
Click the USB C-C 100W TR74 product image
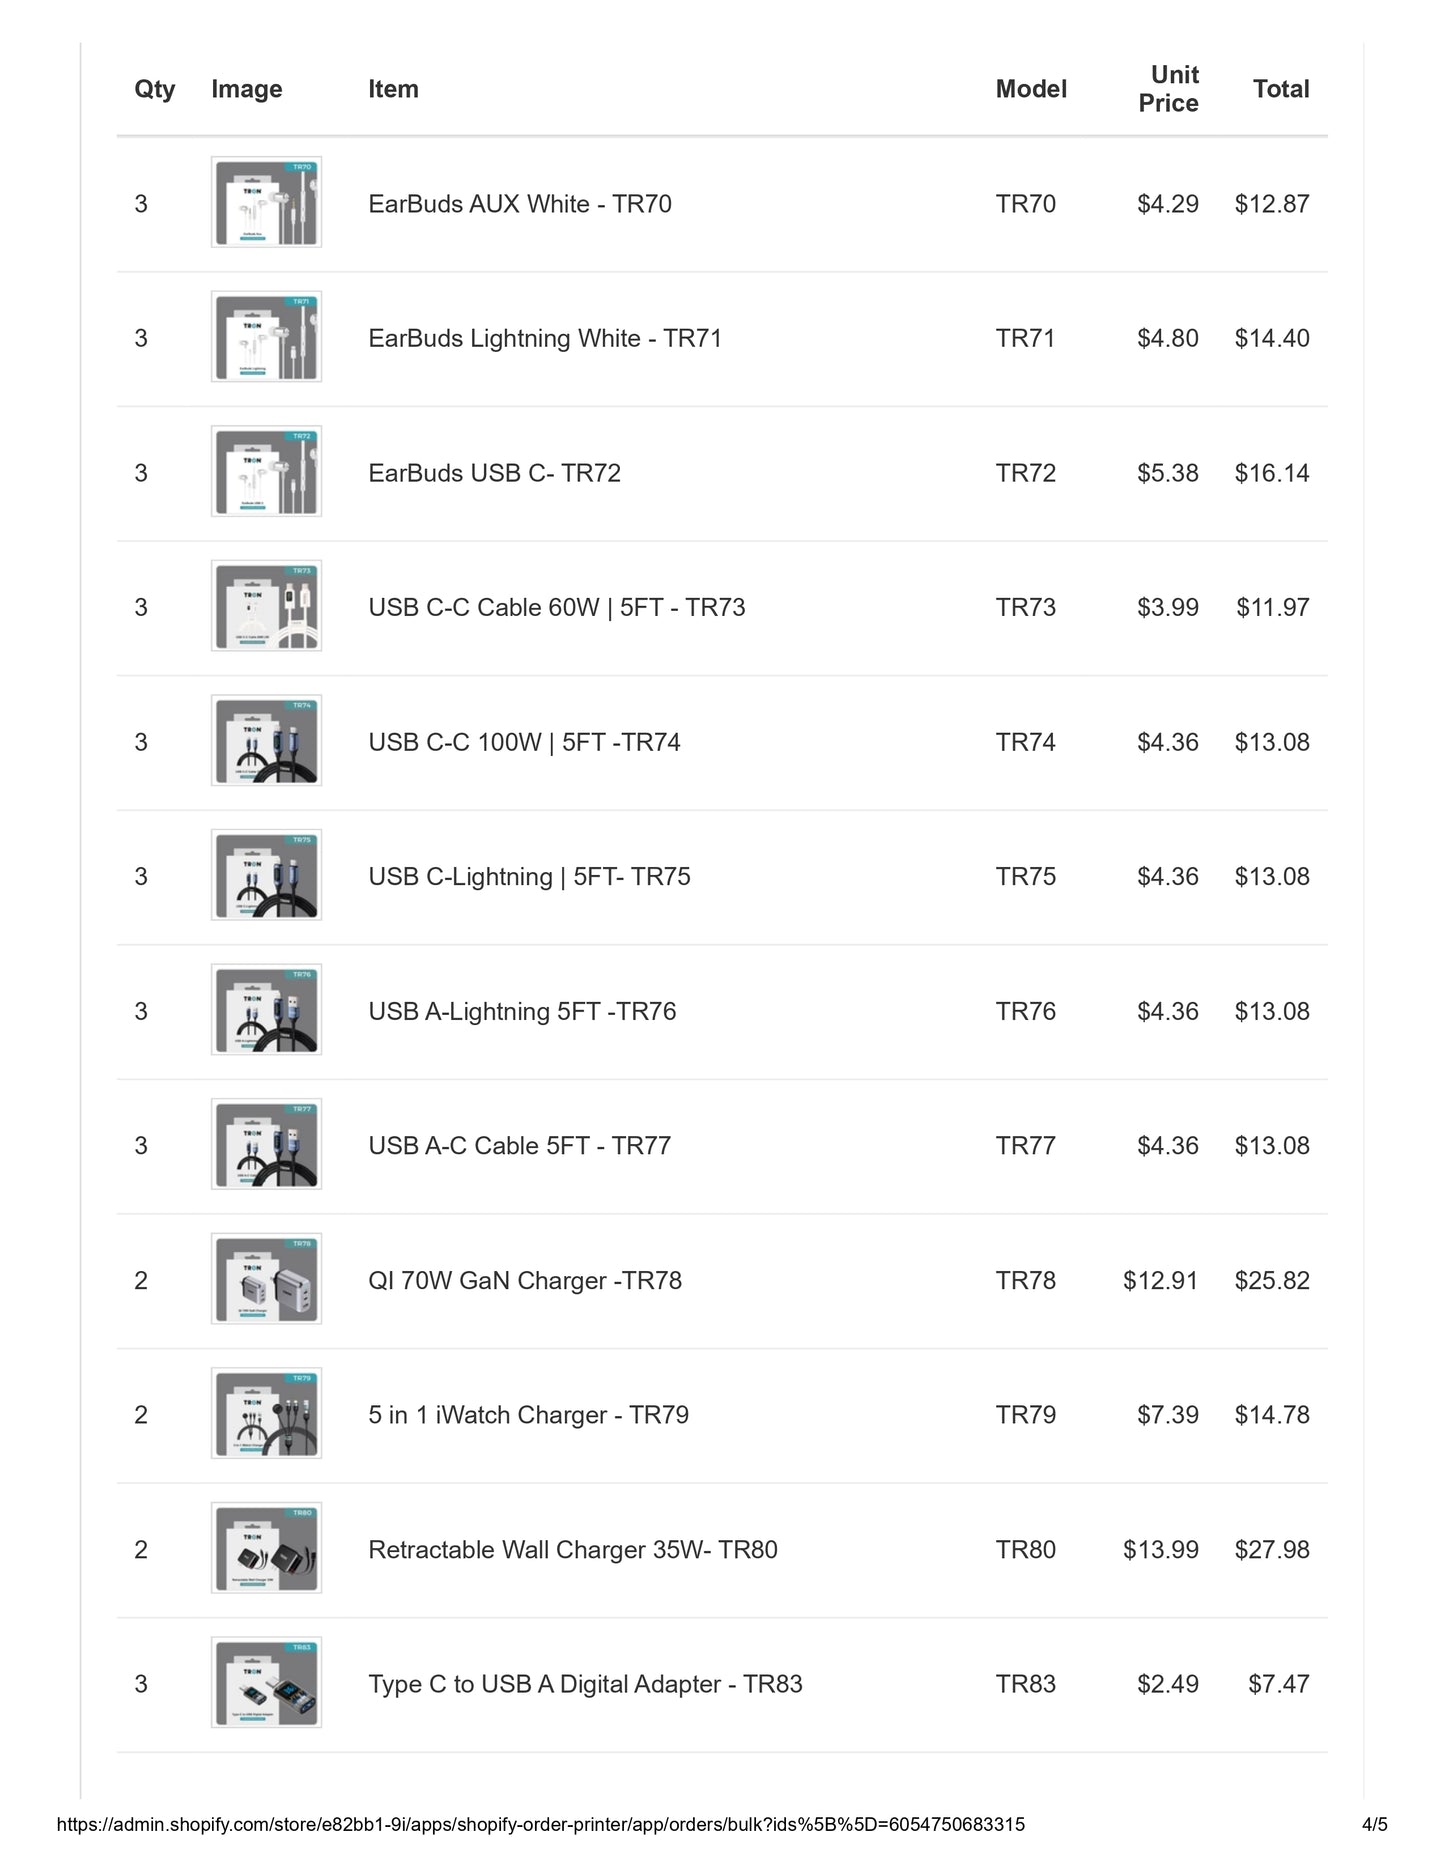[266, 741]
